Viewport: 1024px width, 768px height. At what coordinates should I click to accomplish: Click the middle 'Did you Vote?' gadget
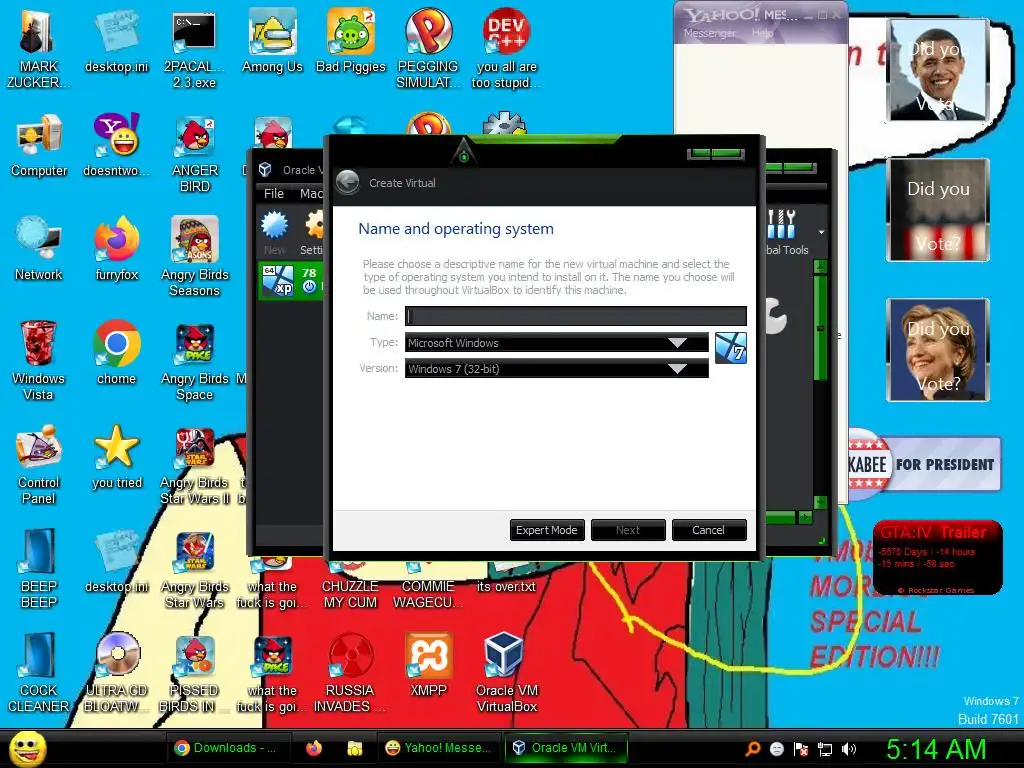[938, 210]
